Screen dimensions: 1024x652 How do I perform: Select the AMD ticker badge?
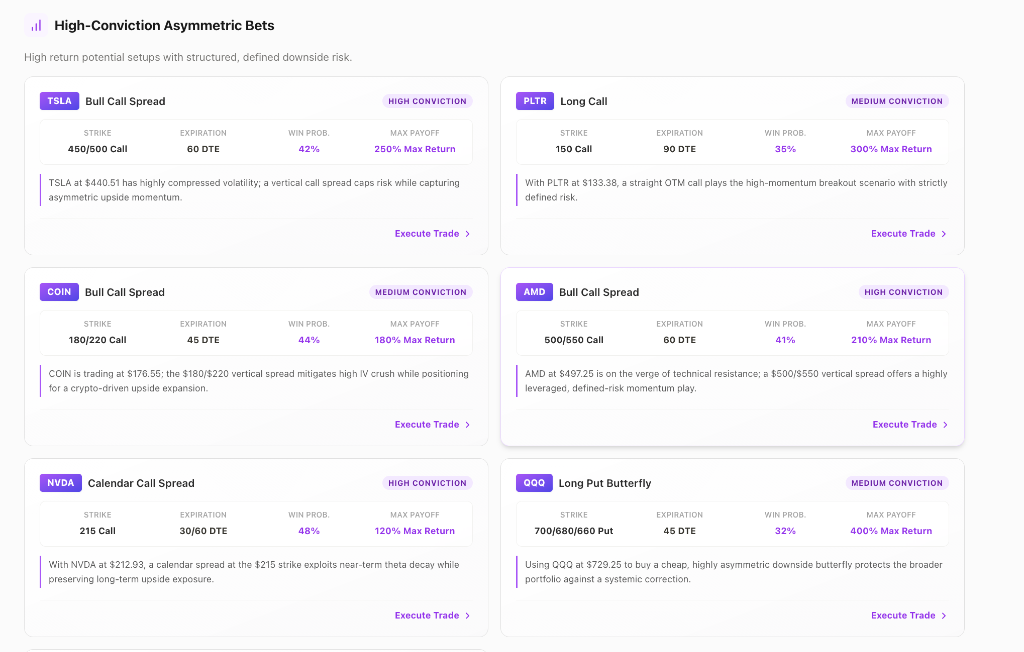coord(534,292)
